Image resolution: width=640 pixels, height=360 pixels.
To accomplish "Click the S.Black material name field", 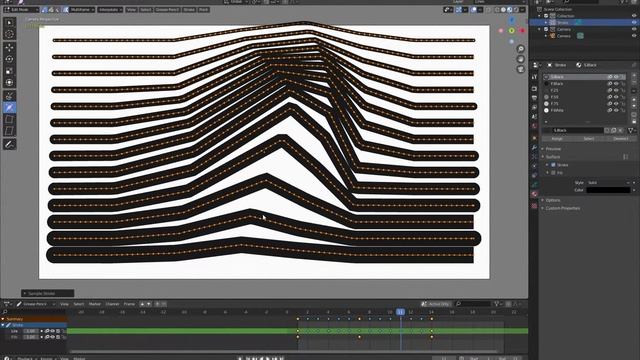I will tap(578, 130).
